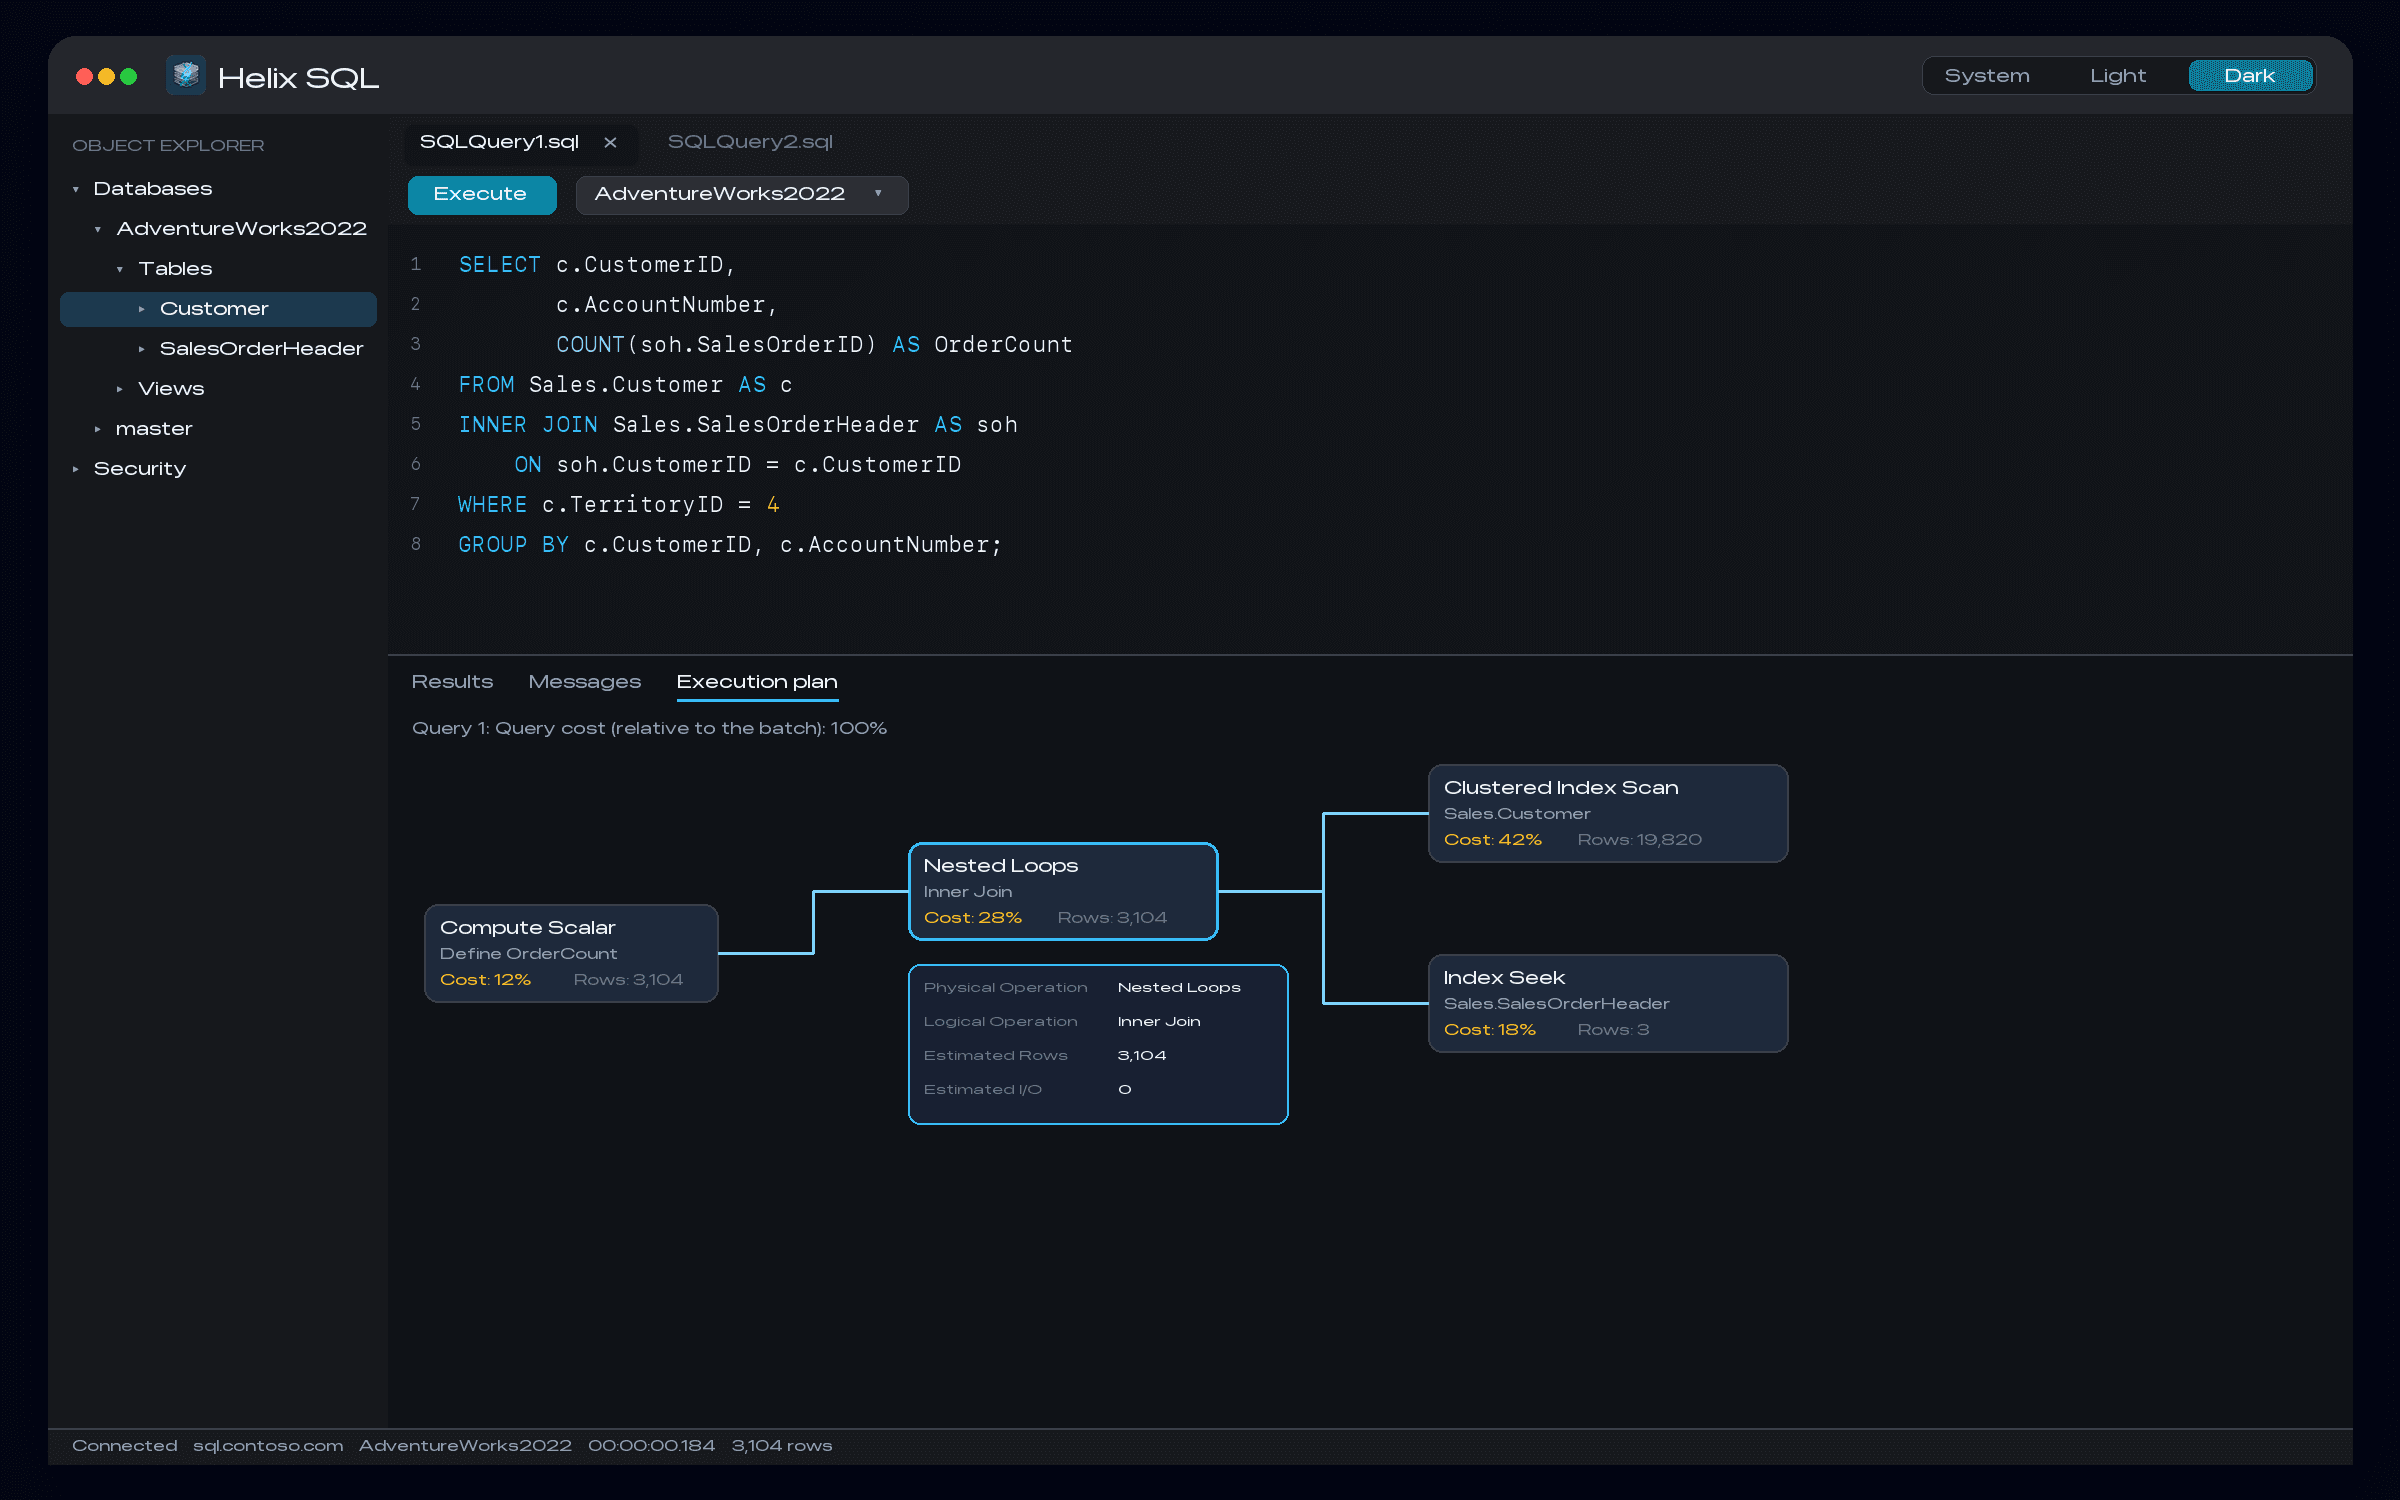The height and width of the screenshot is (1500, 2400).
Task: Click the Helix SQL app logo icon
Action: click(185, 76)
